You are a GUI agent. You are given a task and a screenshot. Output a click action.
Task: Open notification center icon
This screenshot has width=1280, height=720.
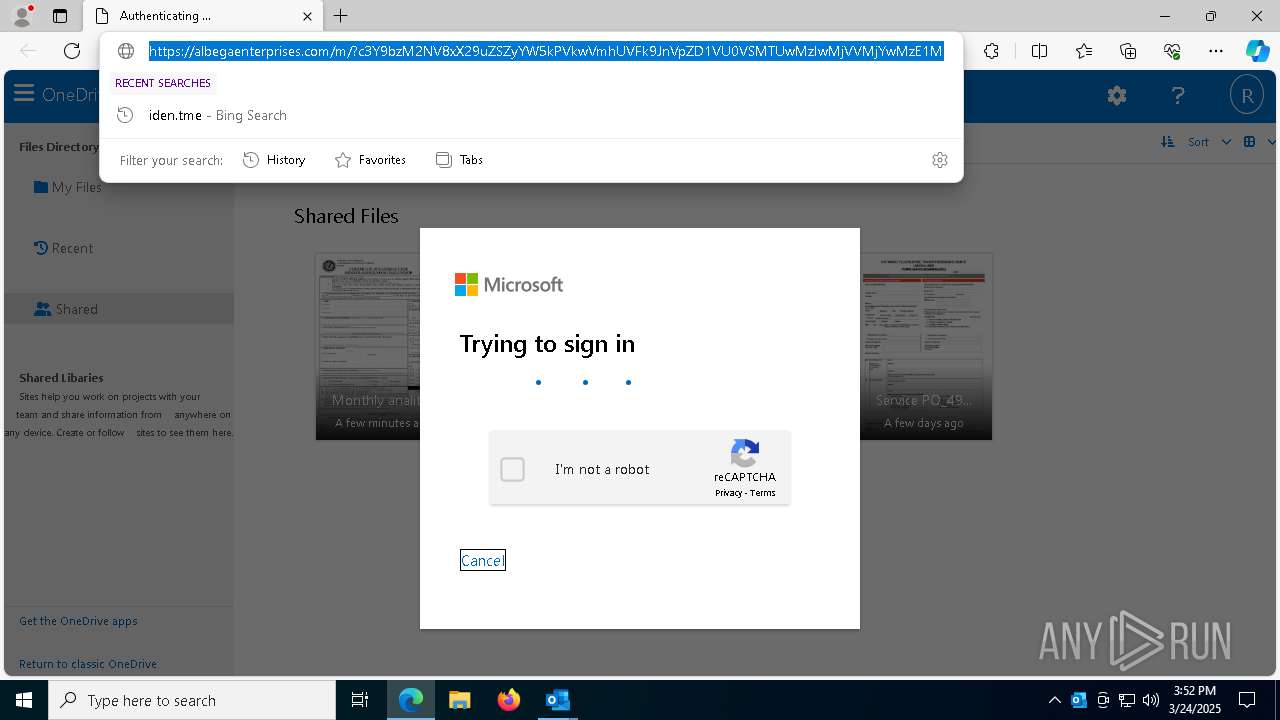(x=1247, y=700)
